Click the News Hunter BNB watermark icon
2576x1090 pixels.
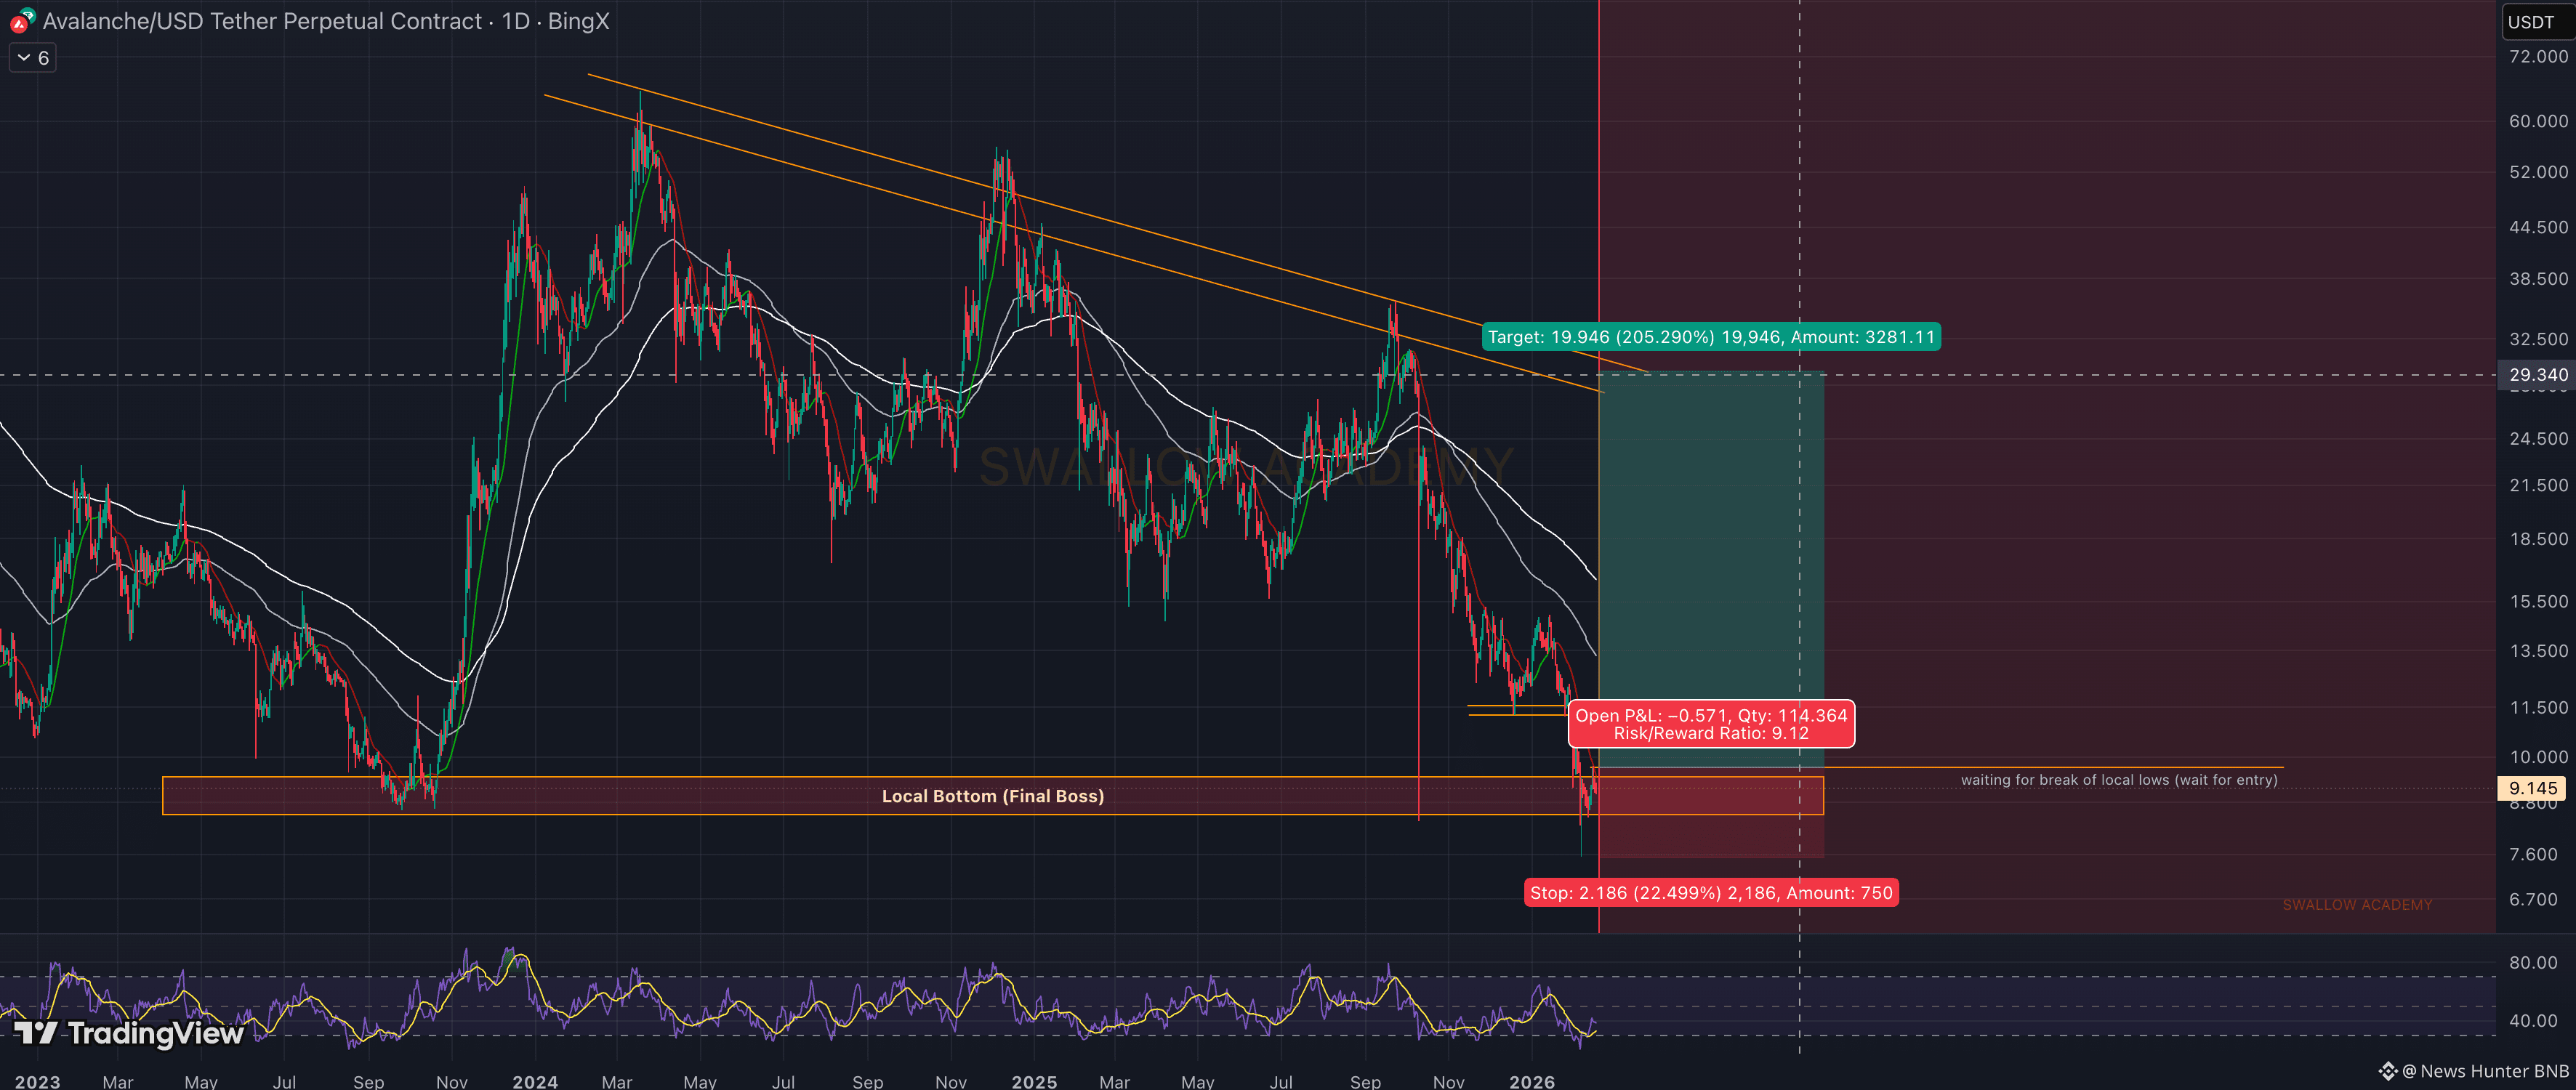point(2388,1071)
